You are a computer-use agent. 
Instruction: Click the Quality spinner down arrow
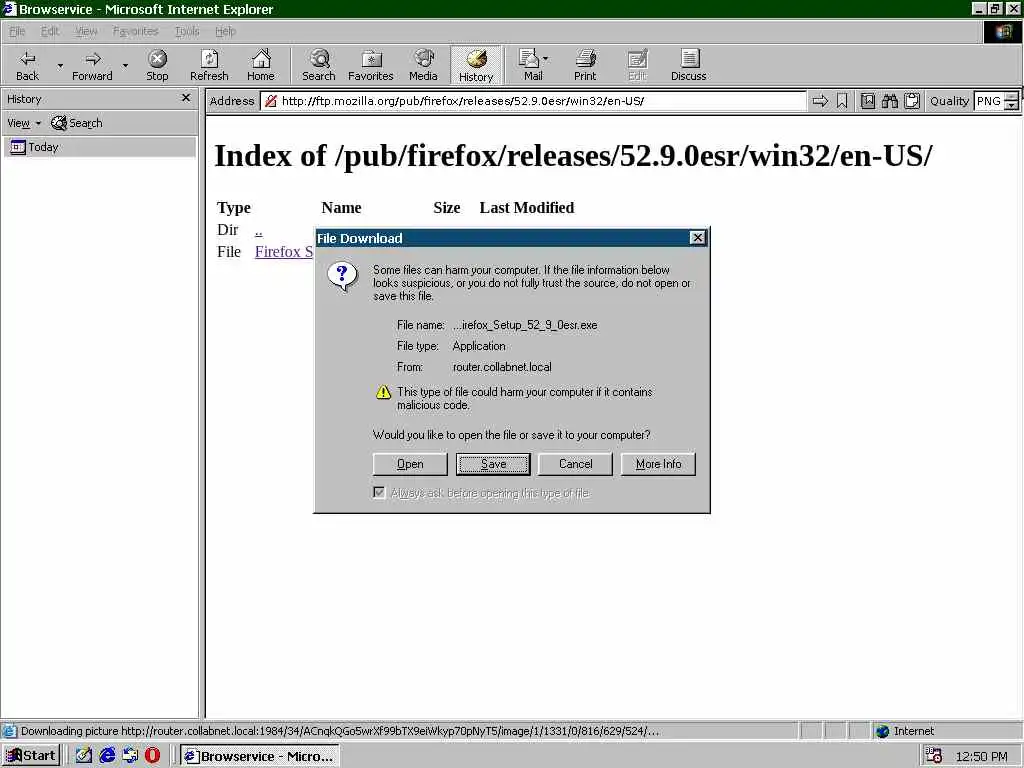pyautogui.click(x=1011, y=106)
